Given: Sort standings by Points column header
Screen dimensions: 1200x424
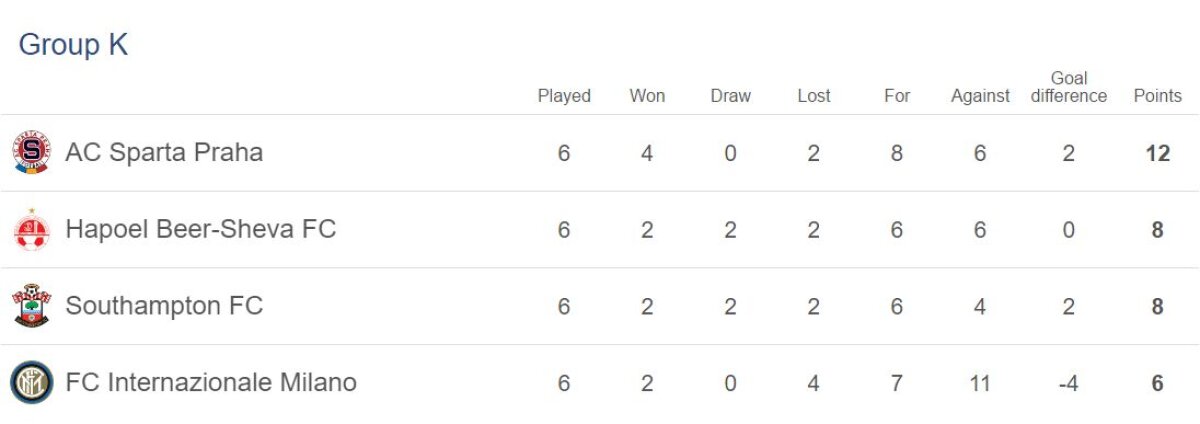Looking at the screenshot, I should point(1157,96).
